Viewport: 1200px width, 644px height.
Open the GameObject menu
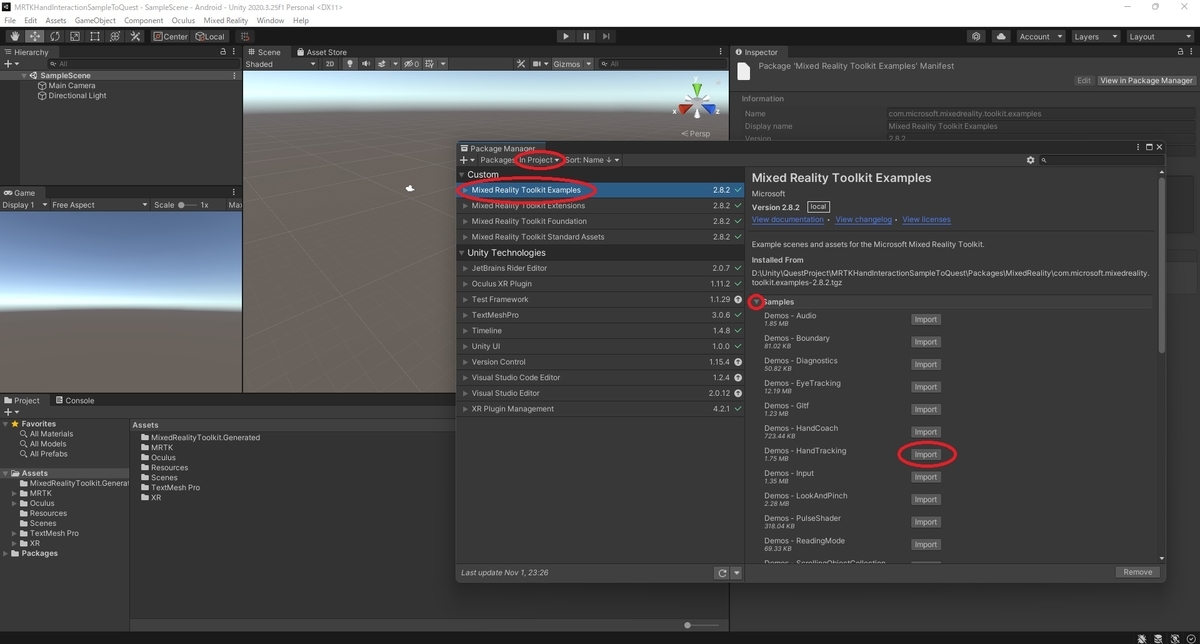click(95, 20)
